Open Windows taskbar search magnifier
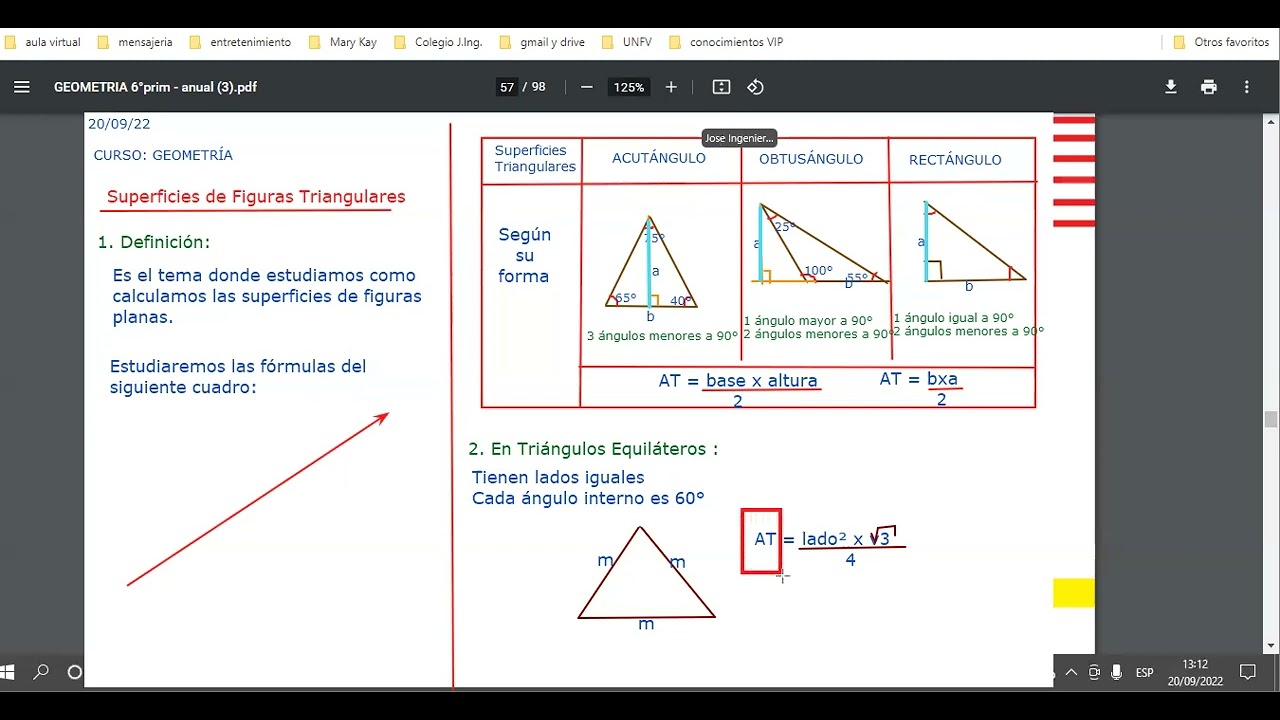Image resolution: width=1280 pixels, height=720 pixels. coord(41,672)
